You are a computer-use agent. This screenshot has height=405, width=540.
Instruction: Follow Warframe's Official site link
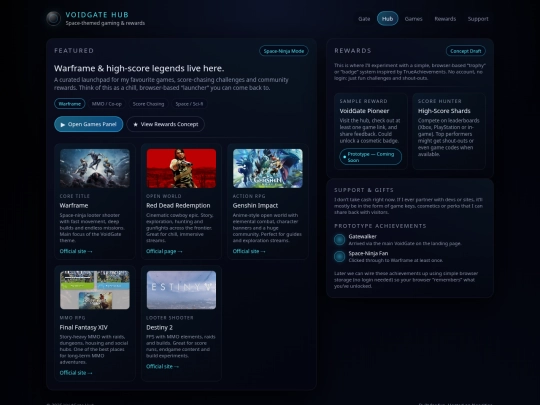pos(76,251)
